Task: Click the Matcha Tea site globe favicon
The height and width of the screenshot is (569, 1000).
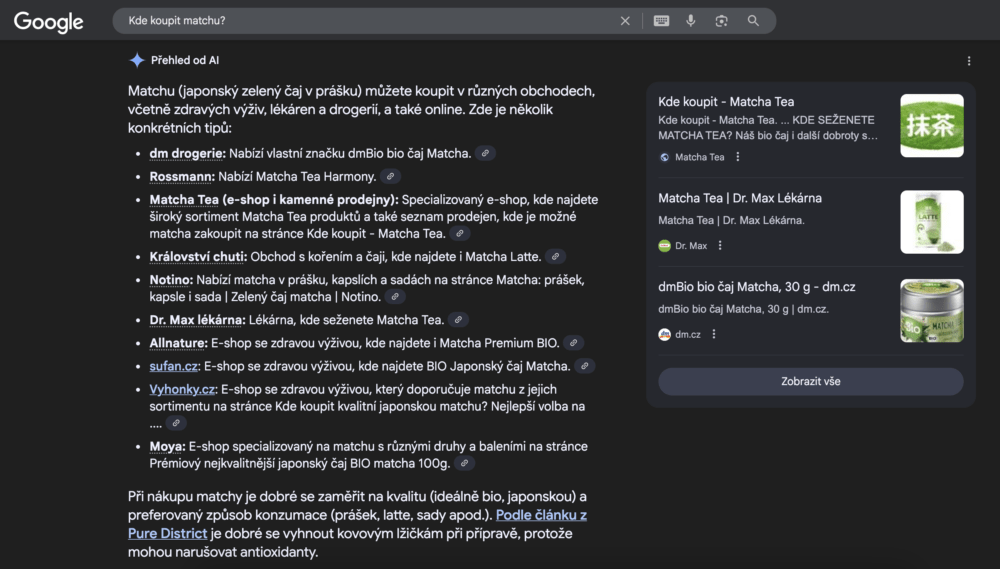Action: pos(665,157)
